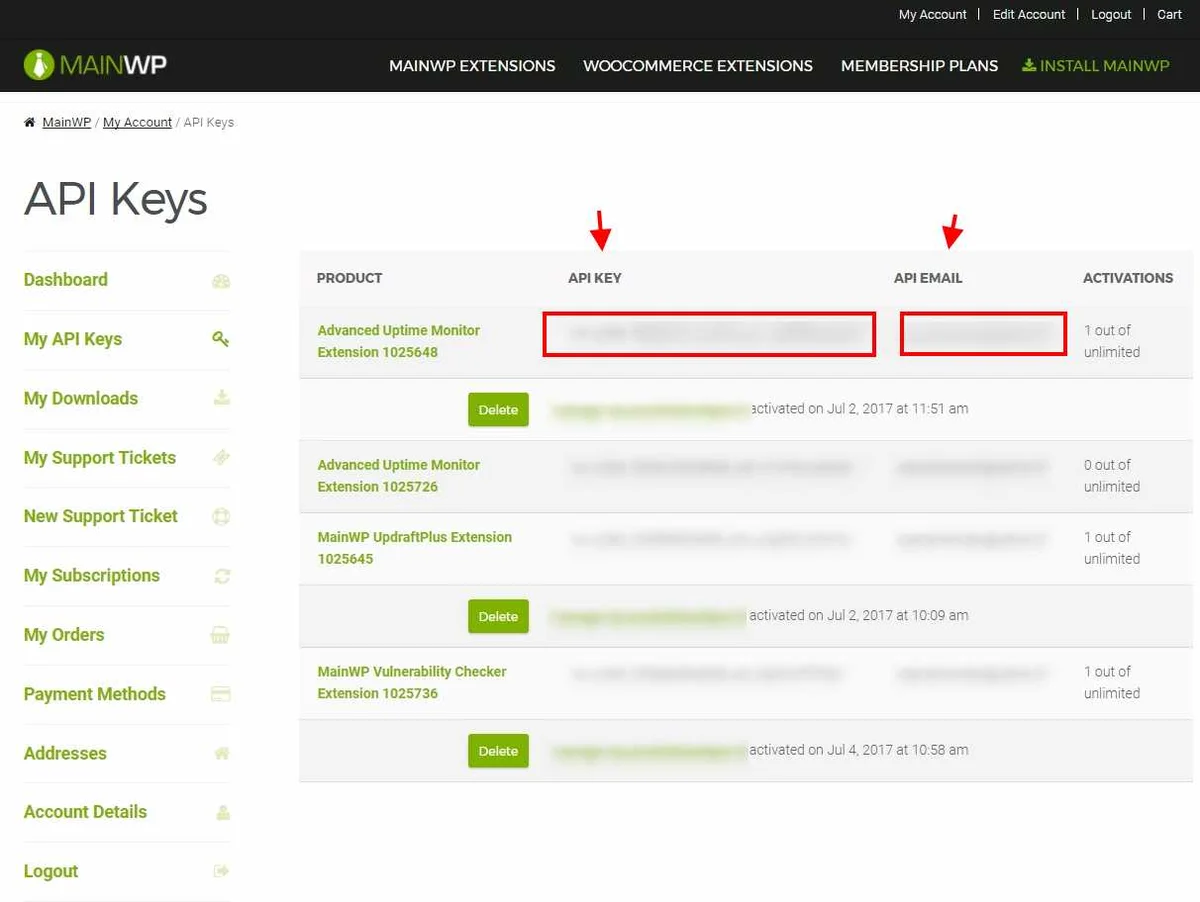Viewport: 1200px width, 902px height.
Task: Click the lifebuoy icon beside New Support Ticket
Action: [x=221, y=517]
